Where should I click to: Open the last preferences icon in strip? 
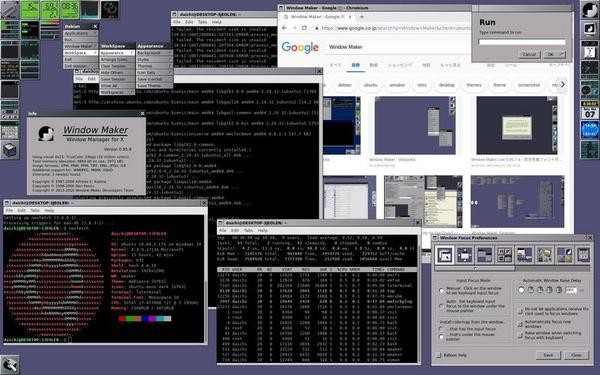[x=583, y=255]
